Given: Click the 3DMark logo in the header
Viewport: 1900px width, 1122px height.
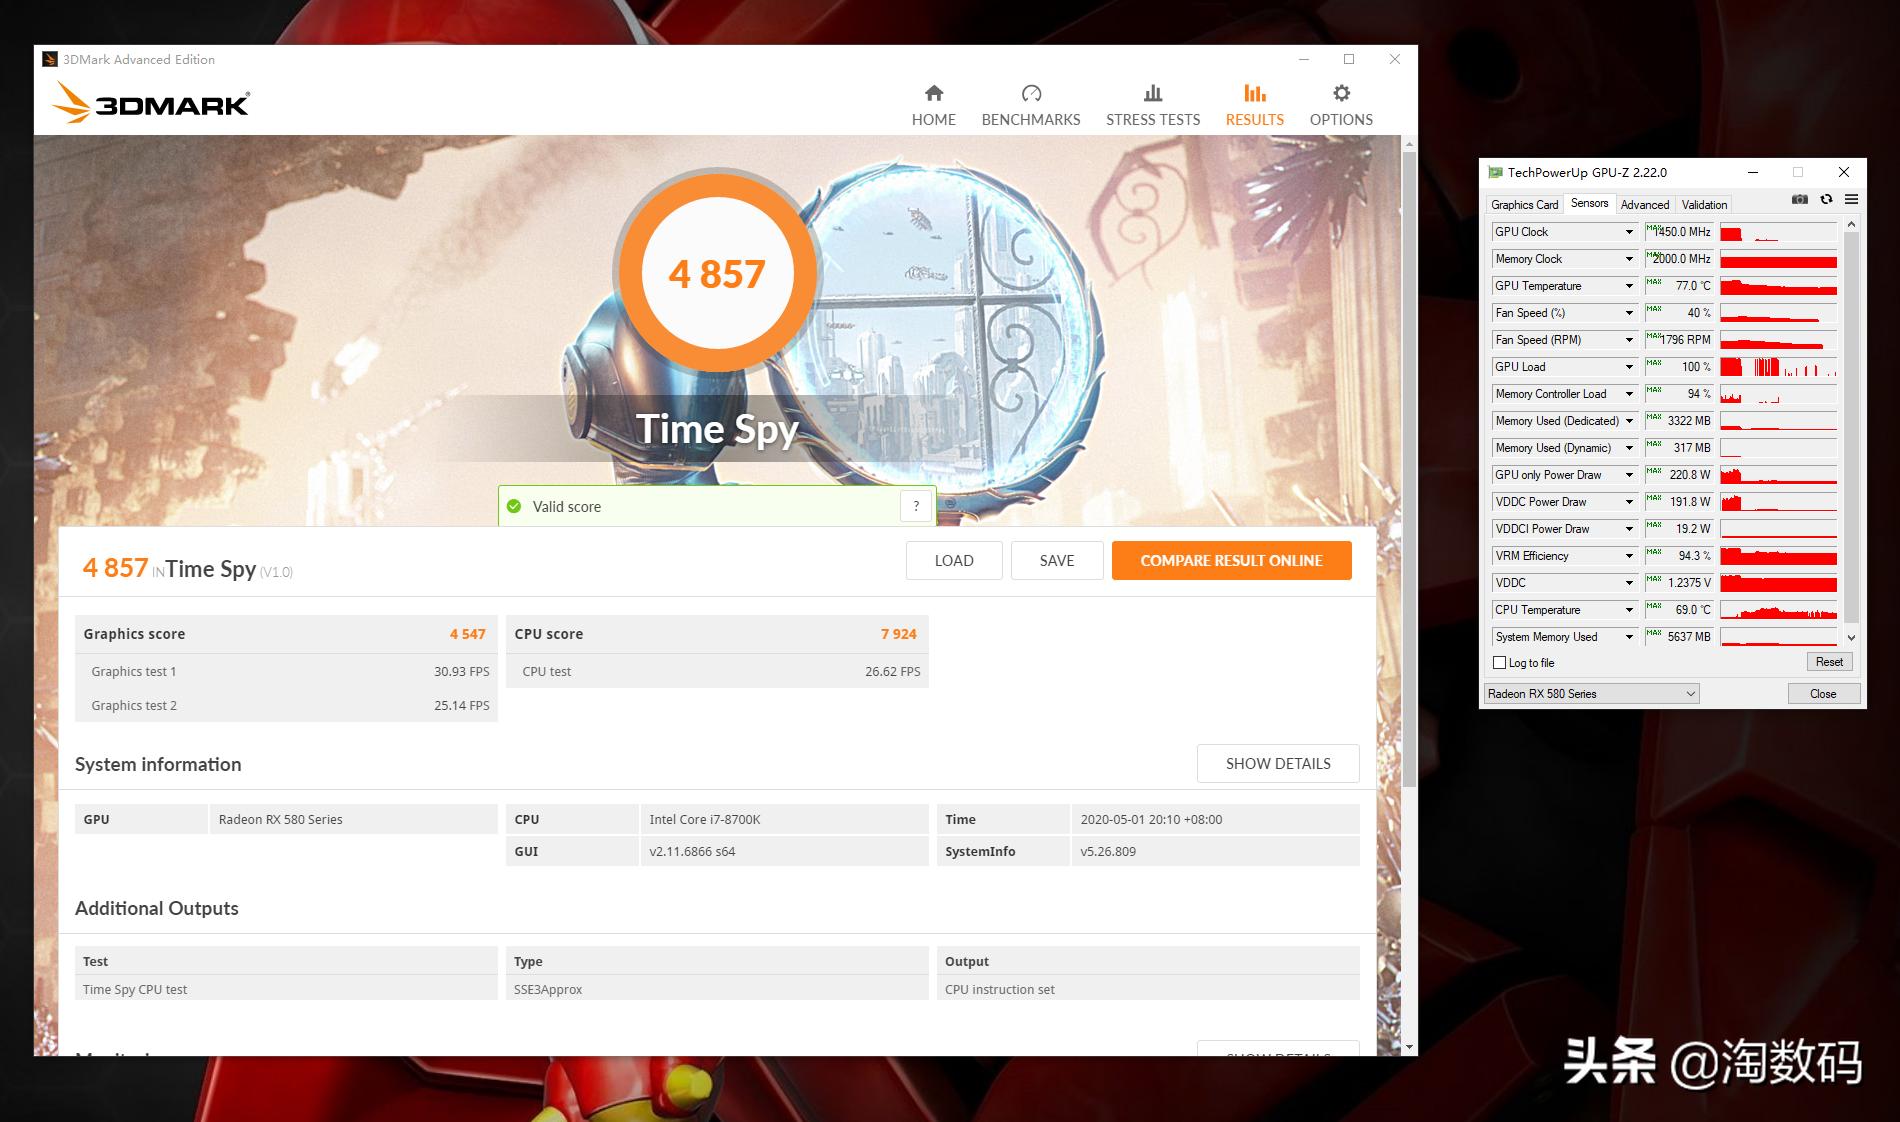Looking at the screenshot, I should point(151,103).
